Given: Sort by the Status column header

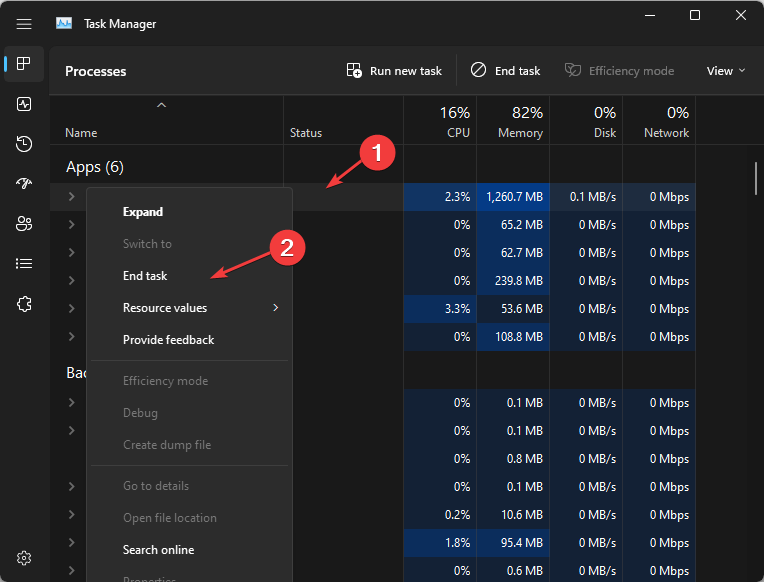Looking at the screenshot, I should [x=343, y=120].
